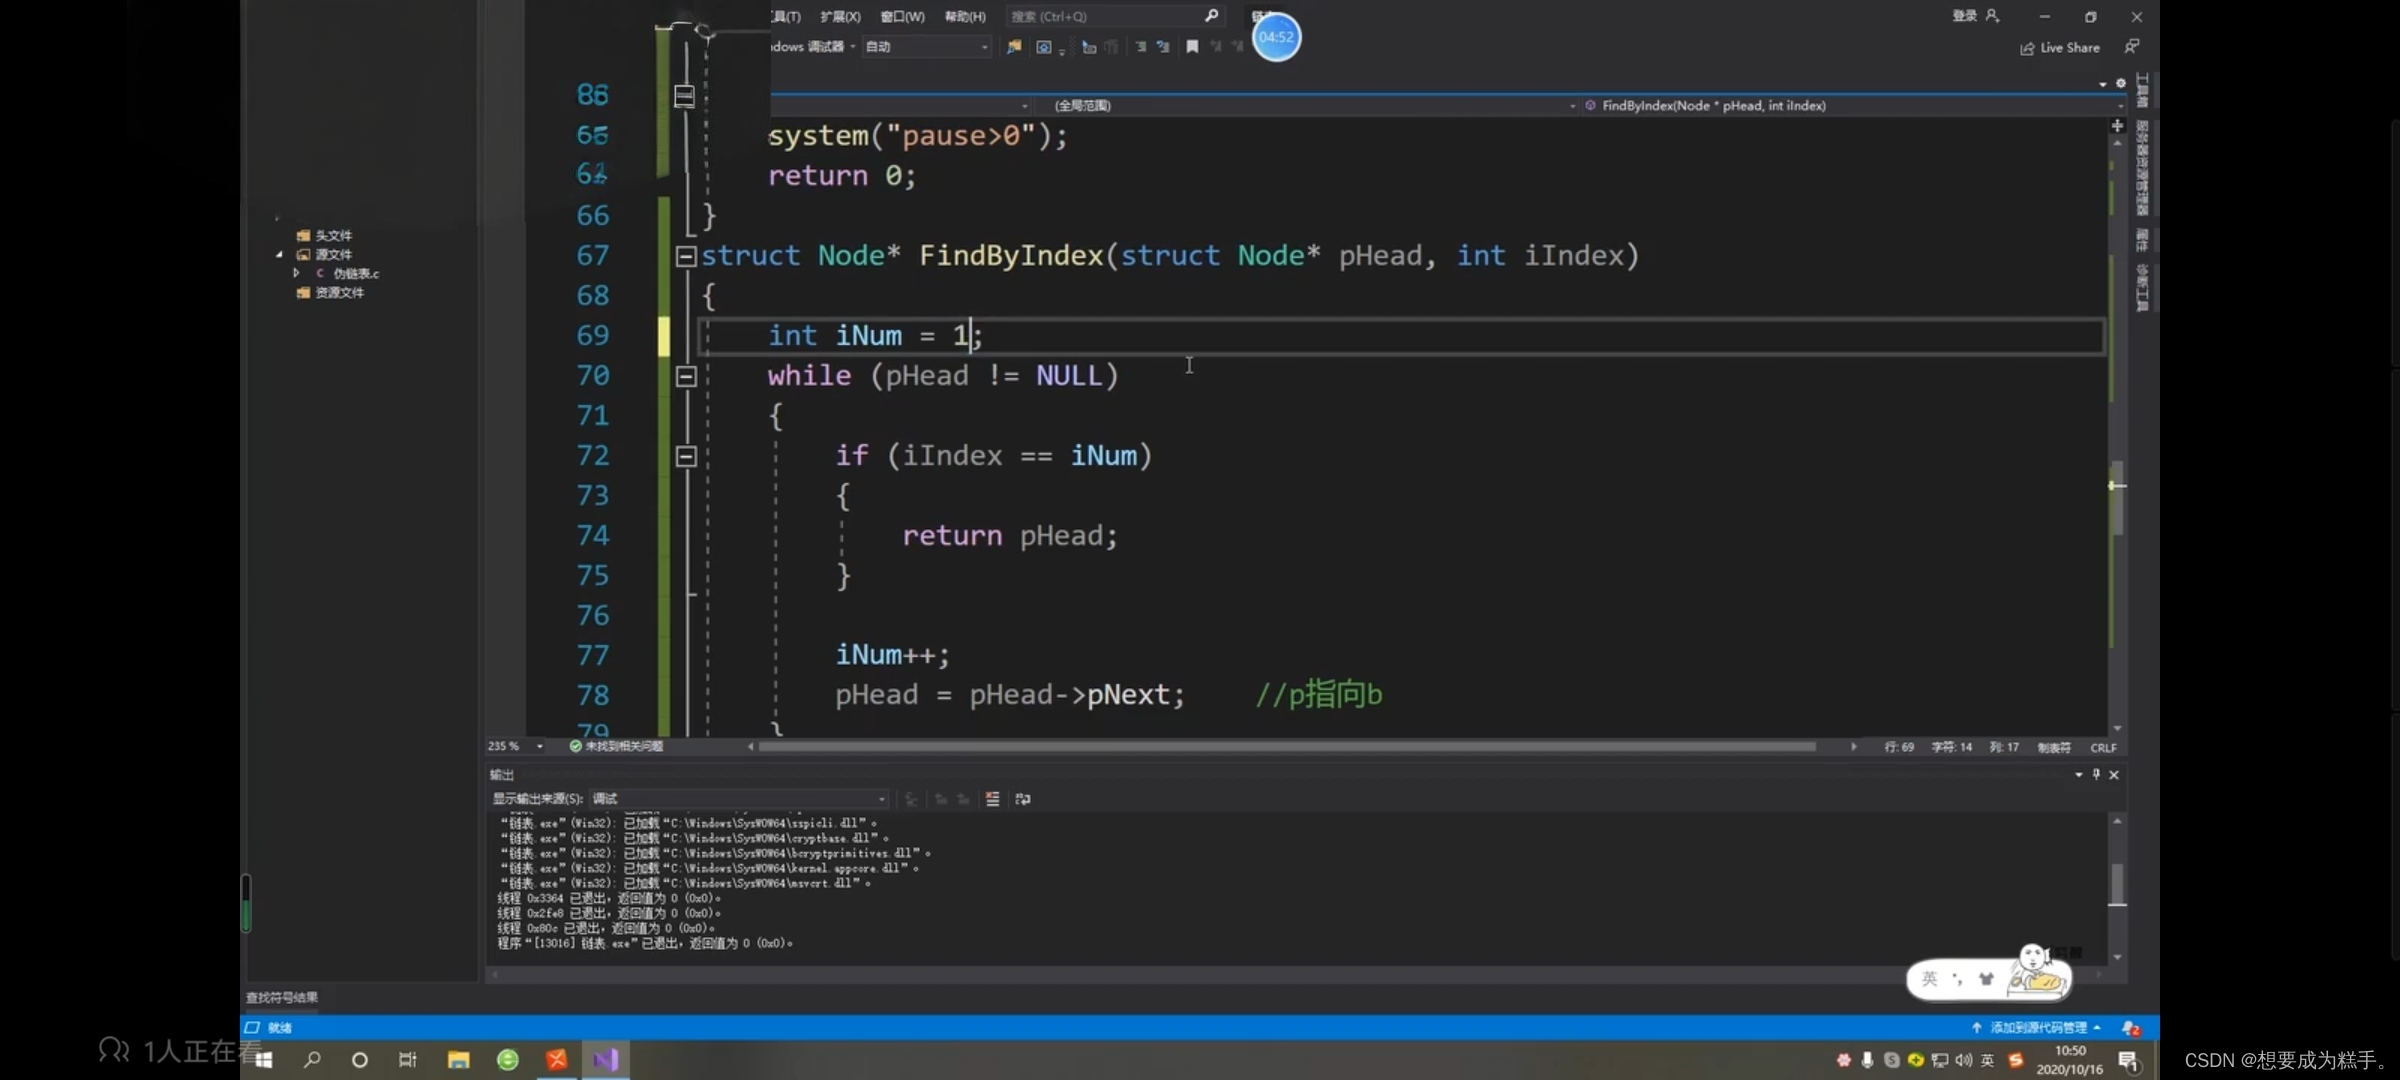Click the editor vertical scrollbar thumb
Screen dimensions: 2400x1080
pos(2117,497)
